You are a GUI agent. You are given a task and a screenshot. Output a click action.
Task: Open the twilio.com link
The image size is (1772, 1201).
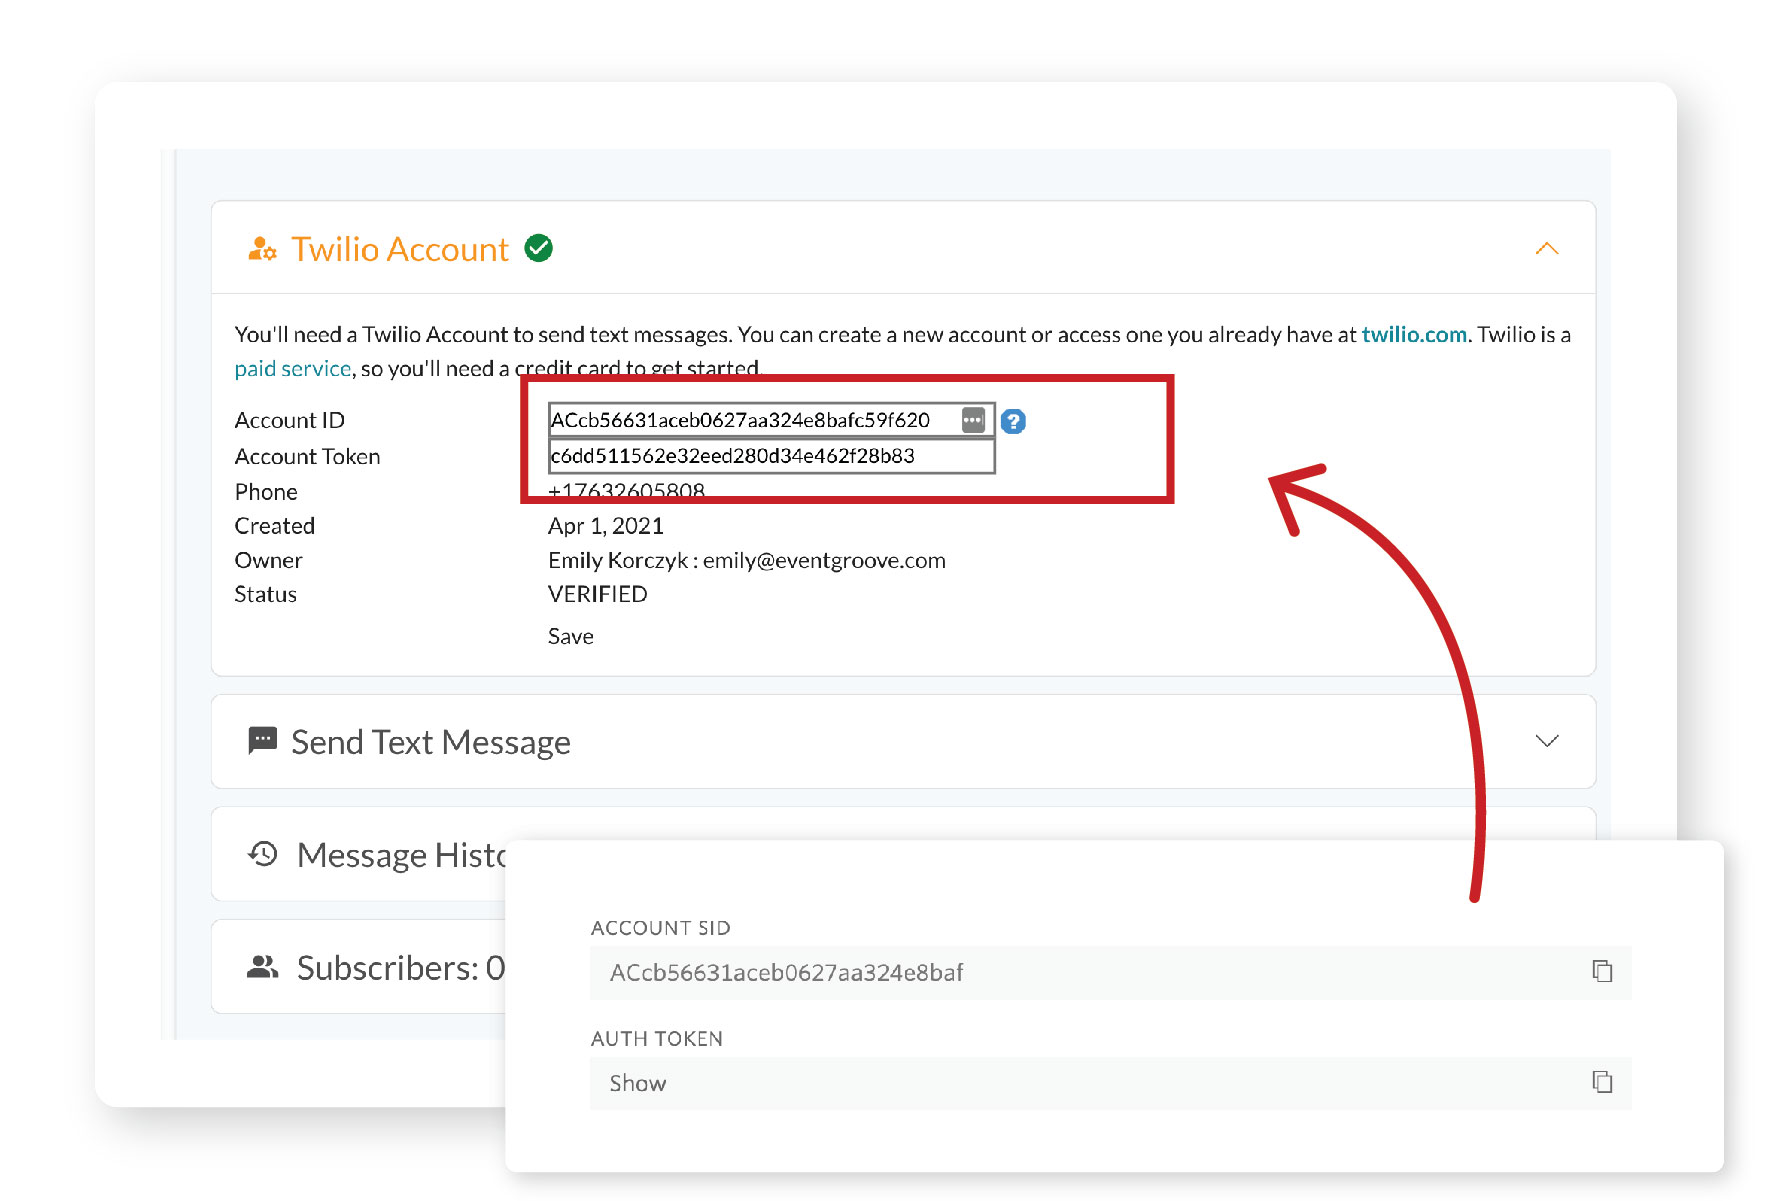tap(1414, 334)
